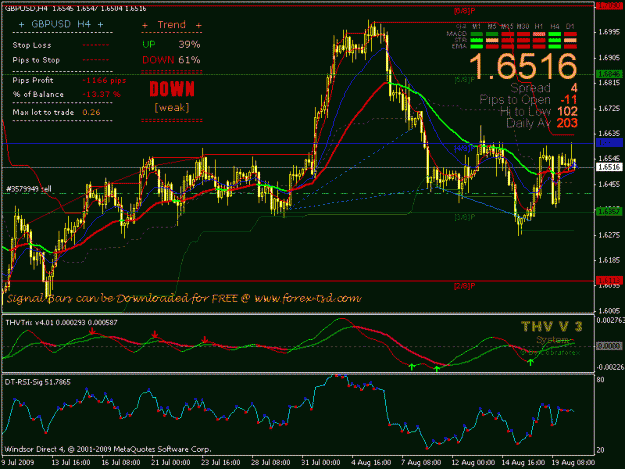Image resolution: width=625 pixels, height=469 pixels.
Task: Click the THV V 3 system title
Action: 552,327
